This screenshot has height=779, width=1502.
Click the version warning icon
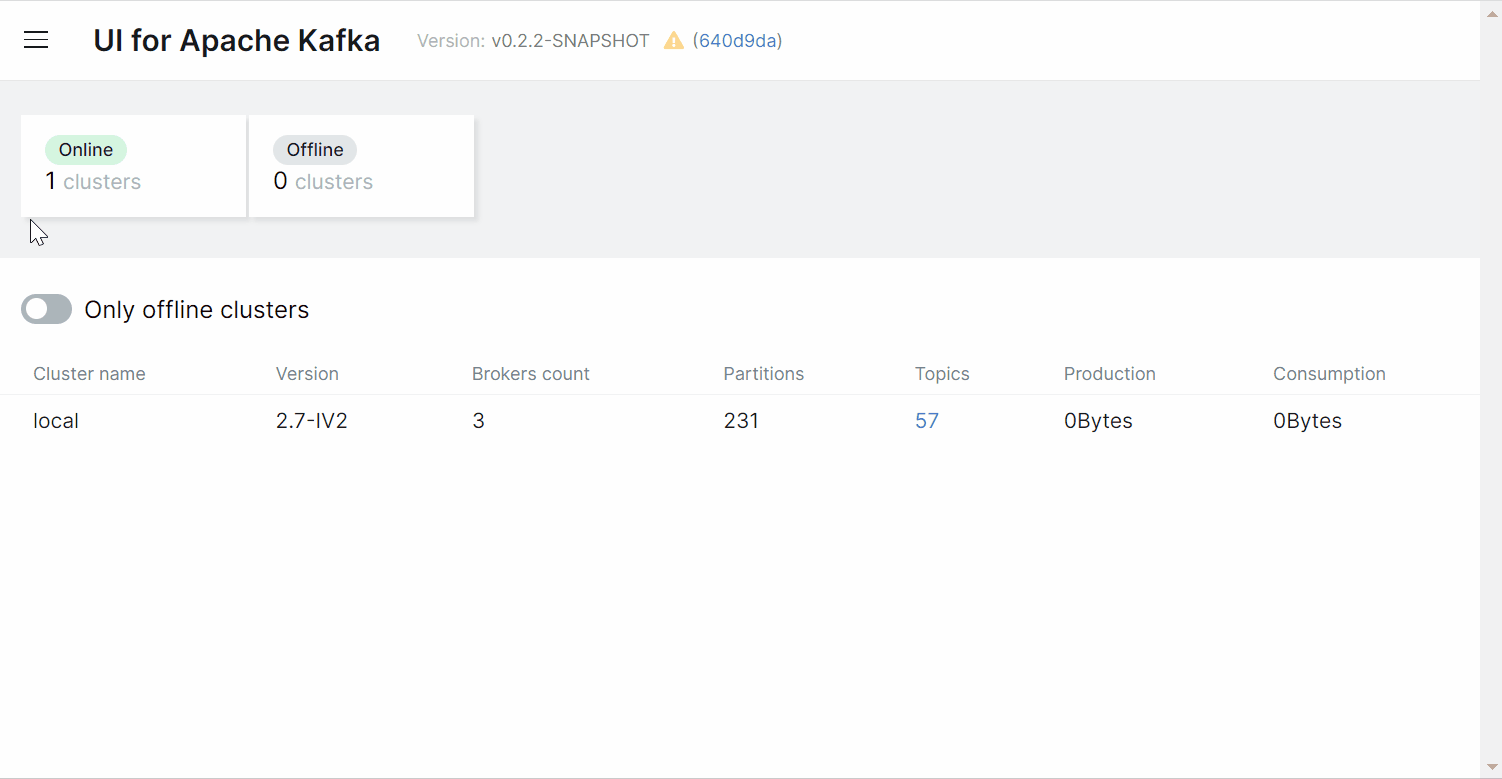coord(673,40)
